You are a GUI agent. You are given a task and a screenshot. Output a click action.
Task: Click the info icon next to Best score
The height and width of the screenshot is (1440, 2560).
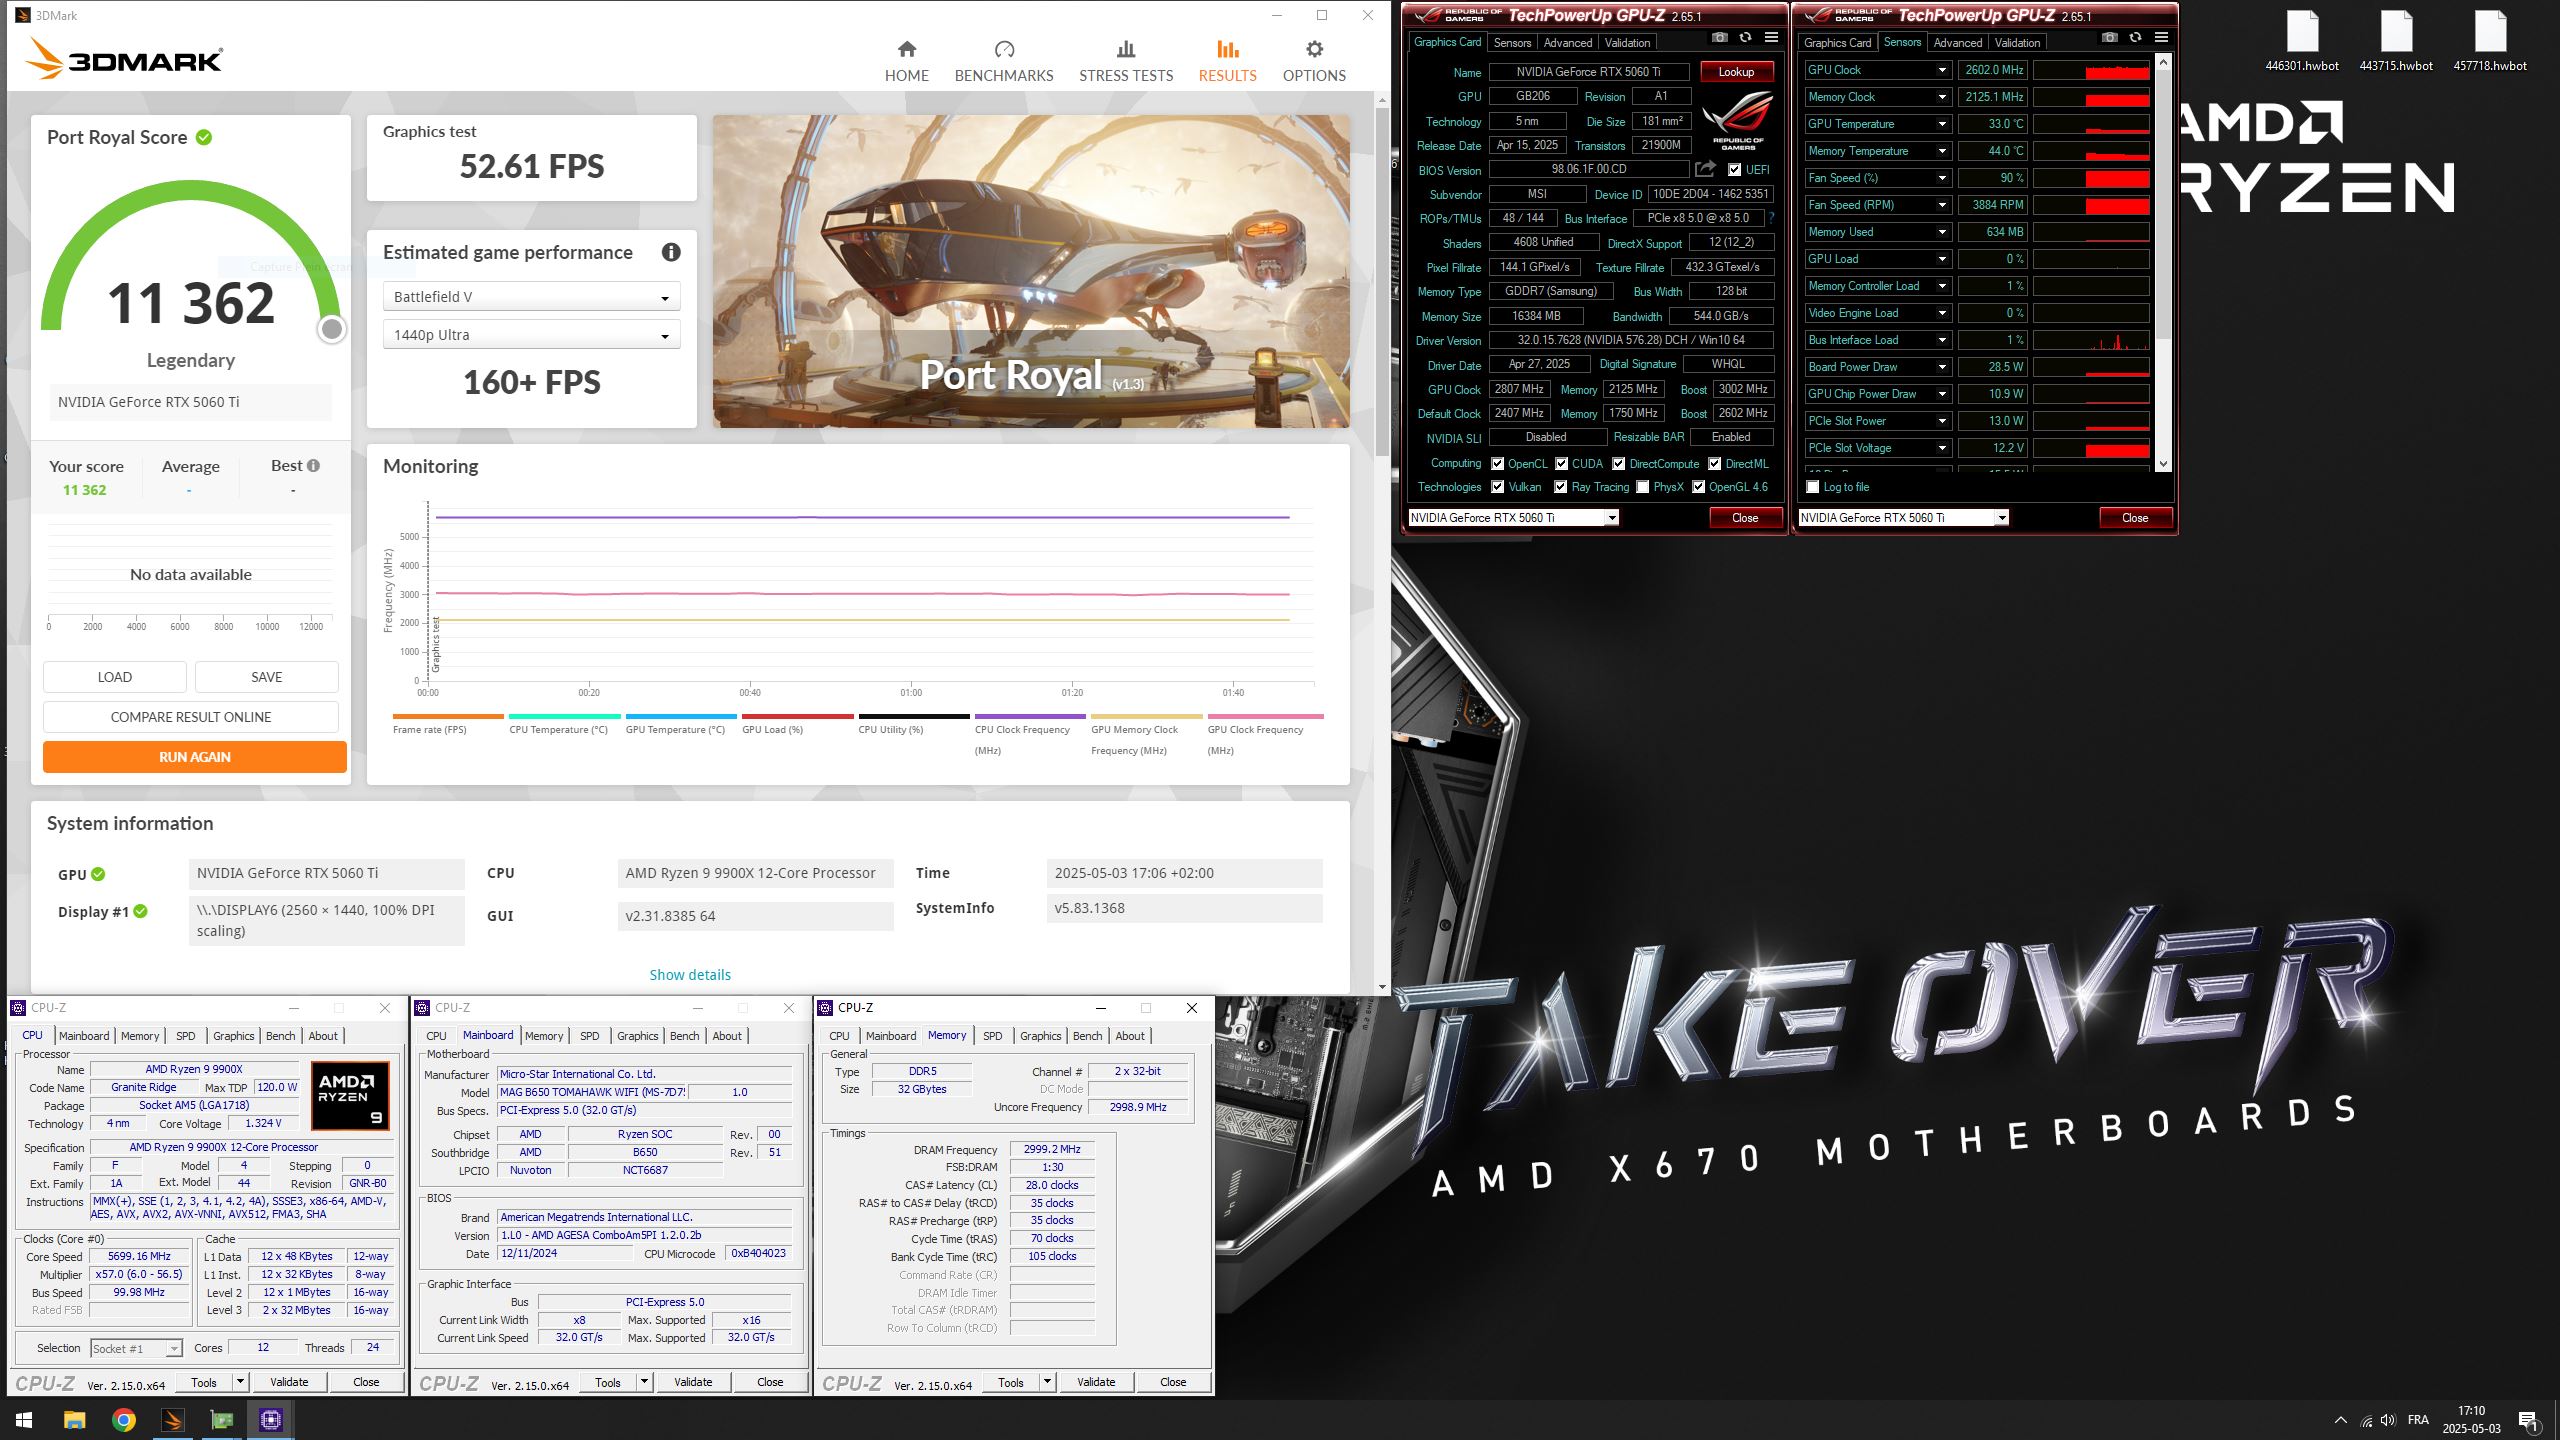[x=314, y=466]
